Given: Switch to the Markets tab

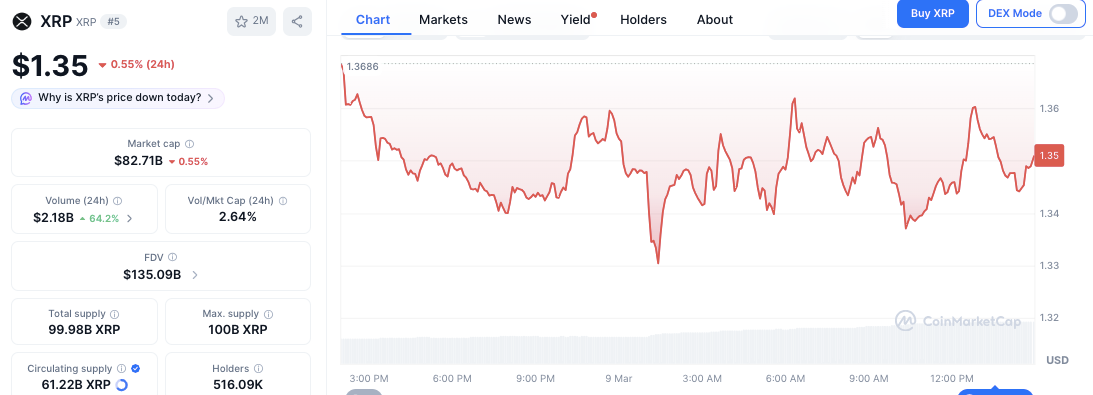Looking at the screenshot, I should 443,20.
